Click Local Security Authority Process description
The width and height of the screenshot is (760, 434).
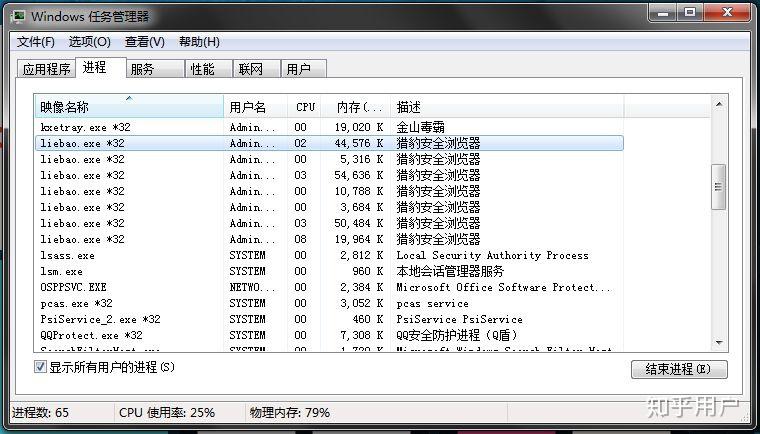tap(492, 256)
